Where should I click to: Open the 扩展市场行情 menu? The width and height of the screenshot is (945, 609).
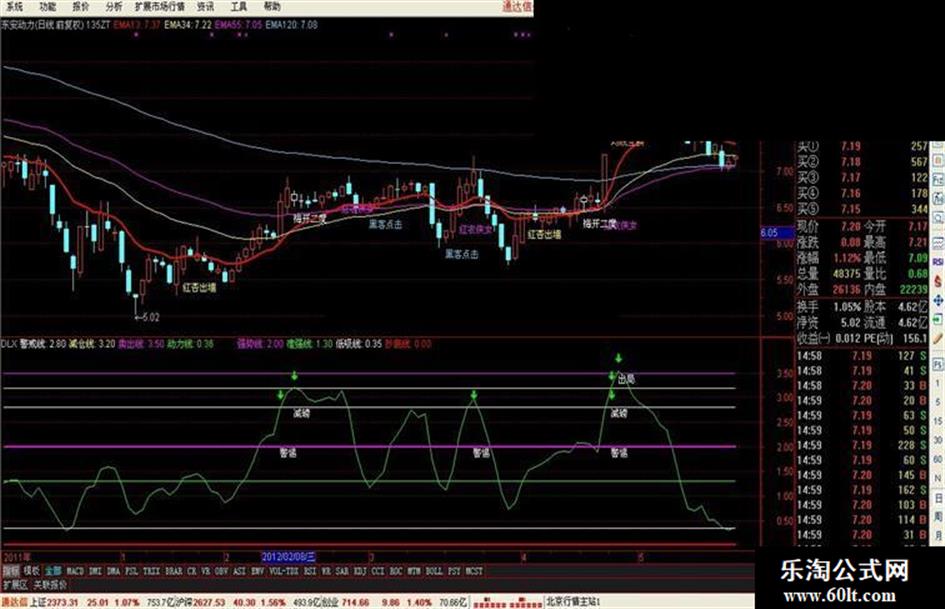[x=160, y=7]
